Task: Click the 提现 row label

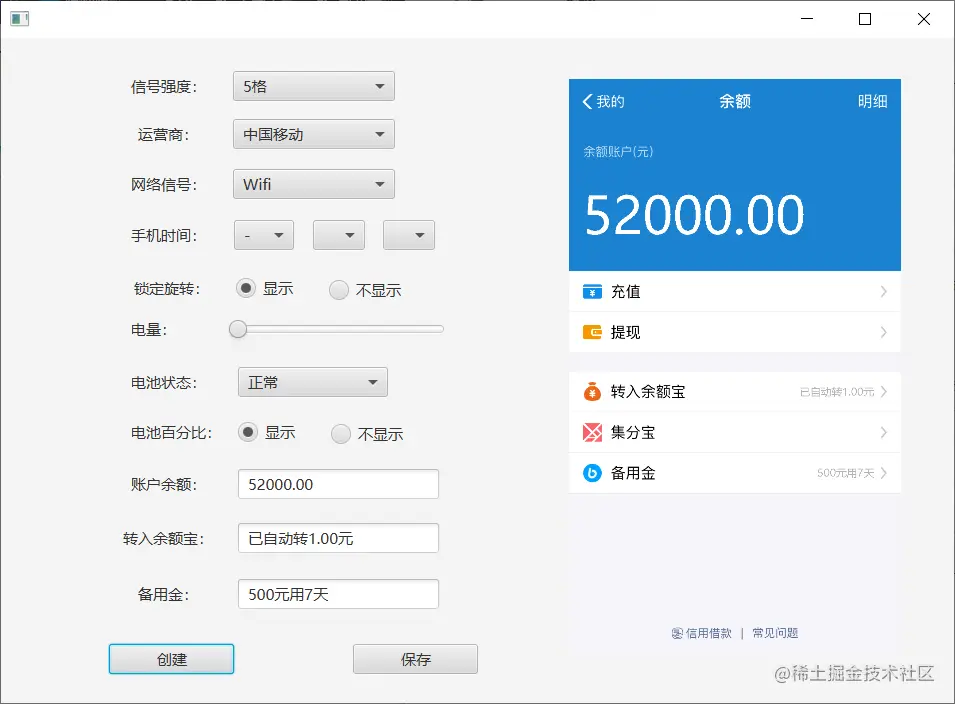Action: pos(626,332)
